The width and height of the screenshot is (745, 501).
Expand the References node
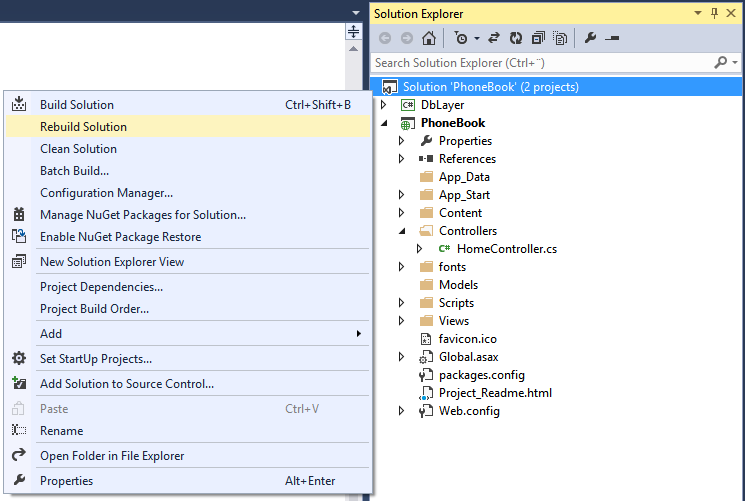(402, 159)
